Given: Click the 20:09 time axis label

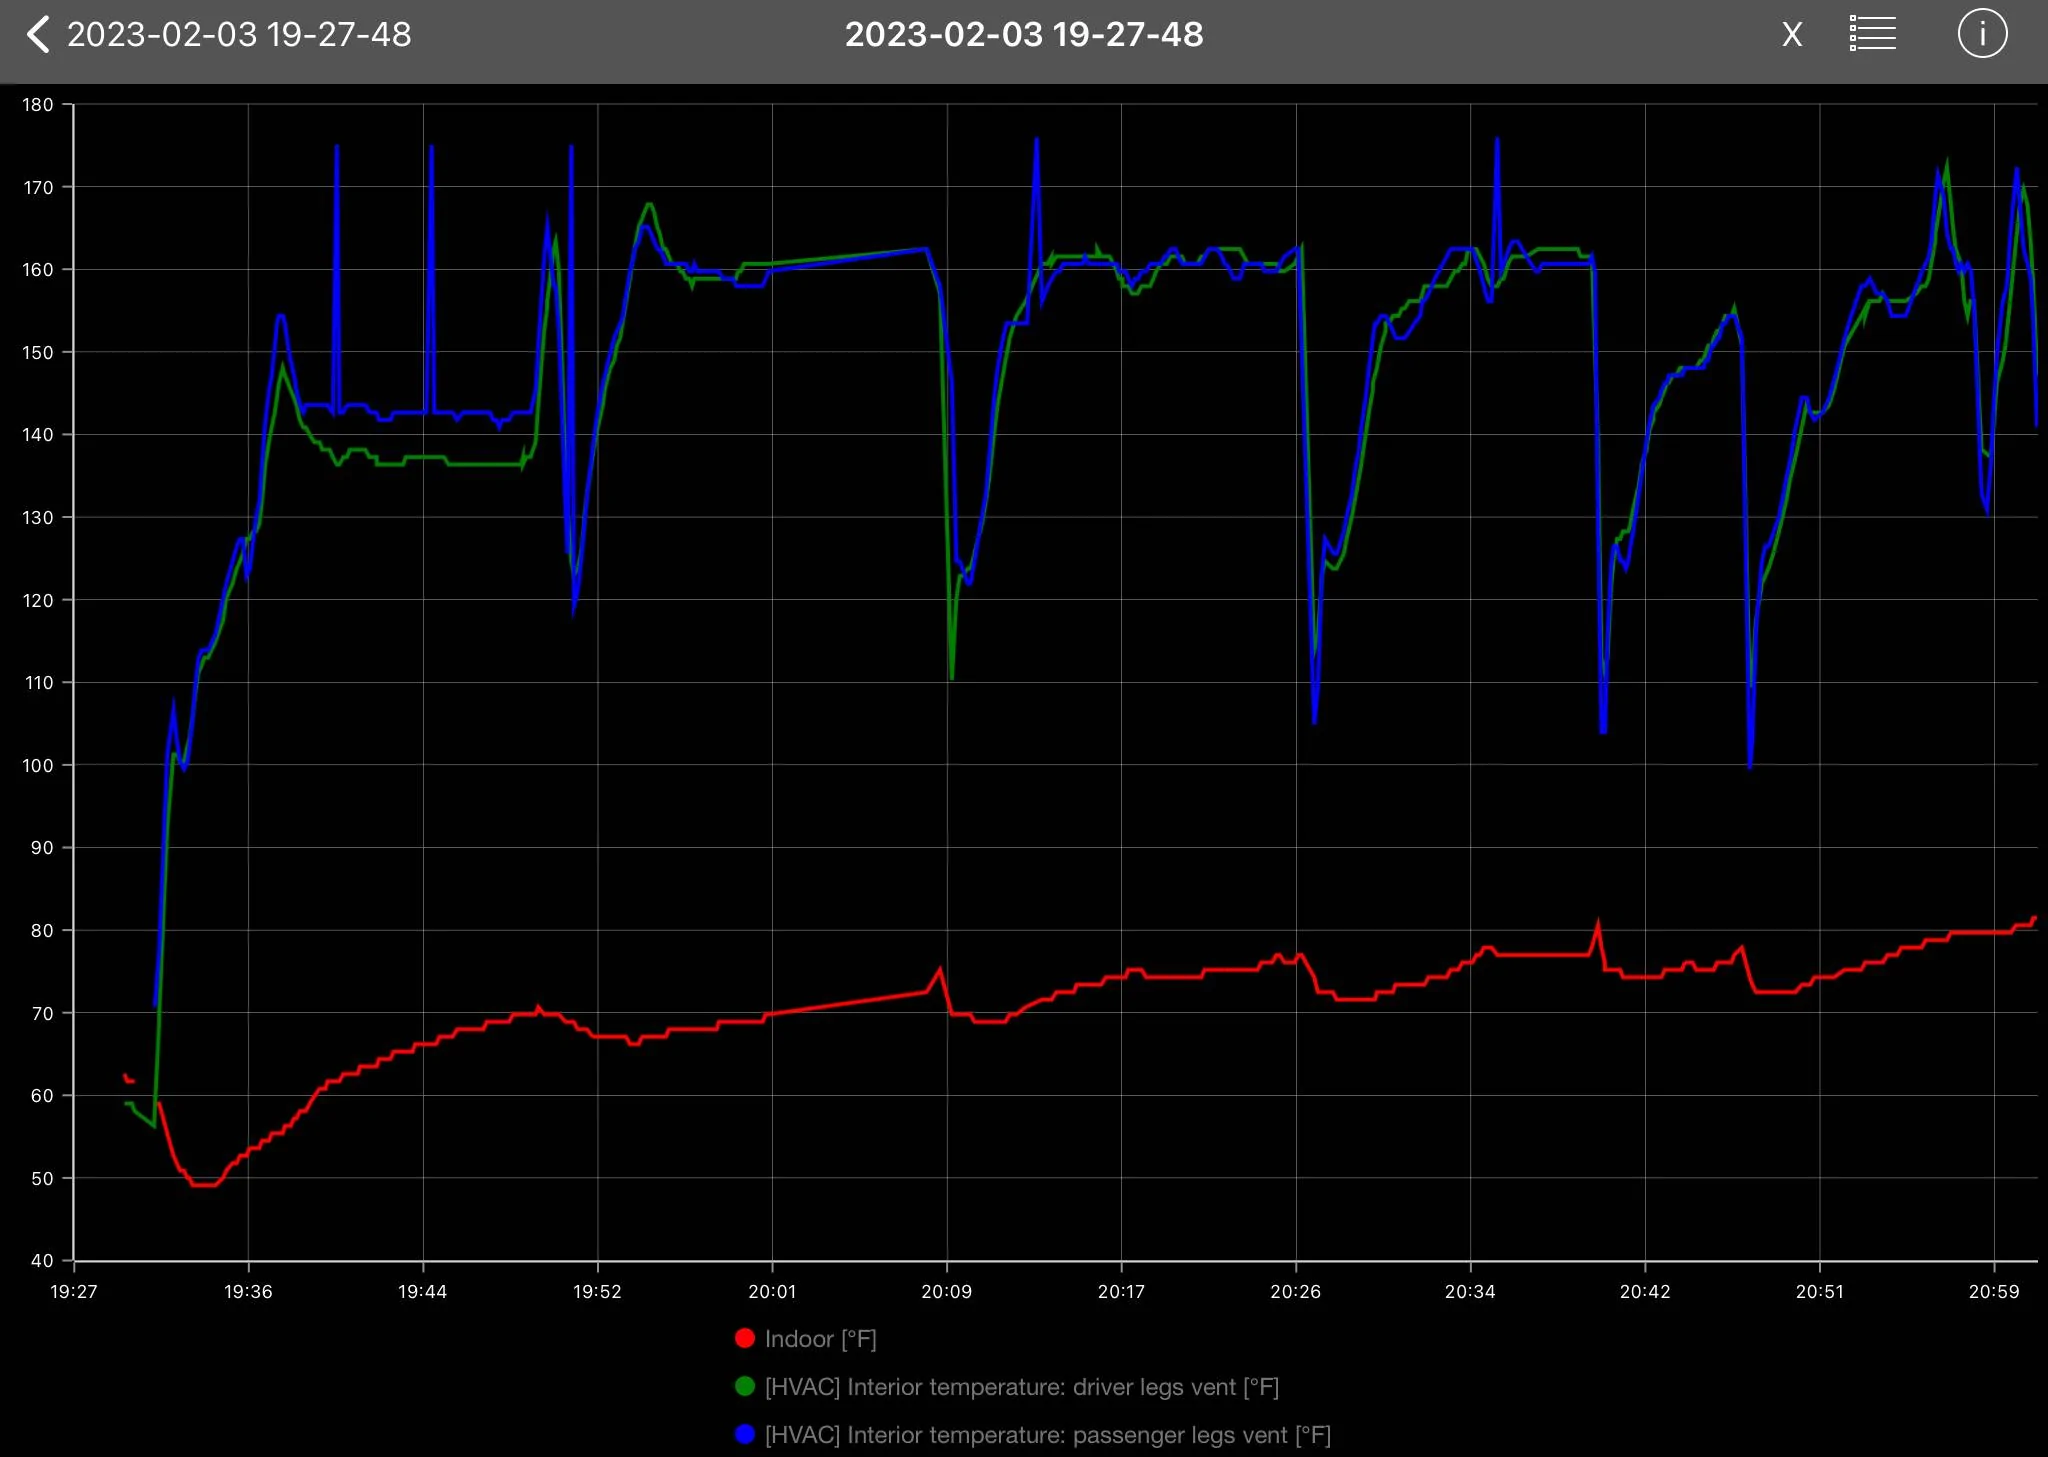Looking at the screenshot, I should click(x=947, y=1292).
